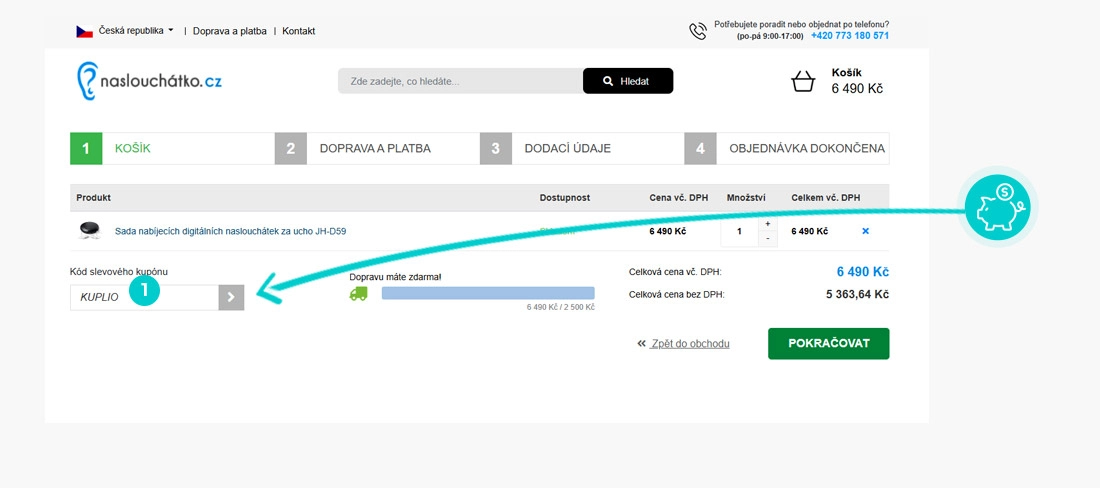1100x488 pixels.
Task: Click the free shipping progress bar
Action: click(488, 293)
